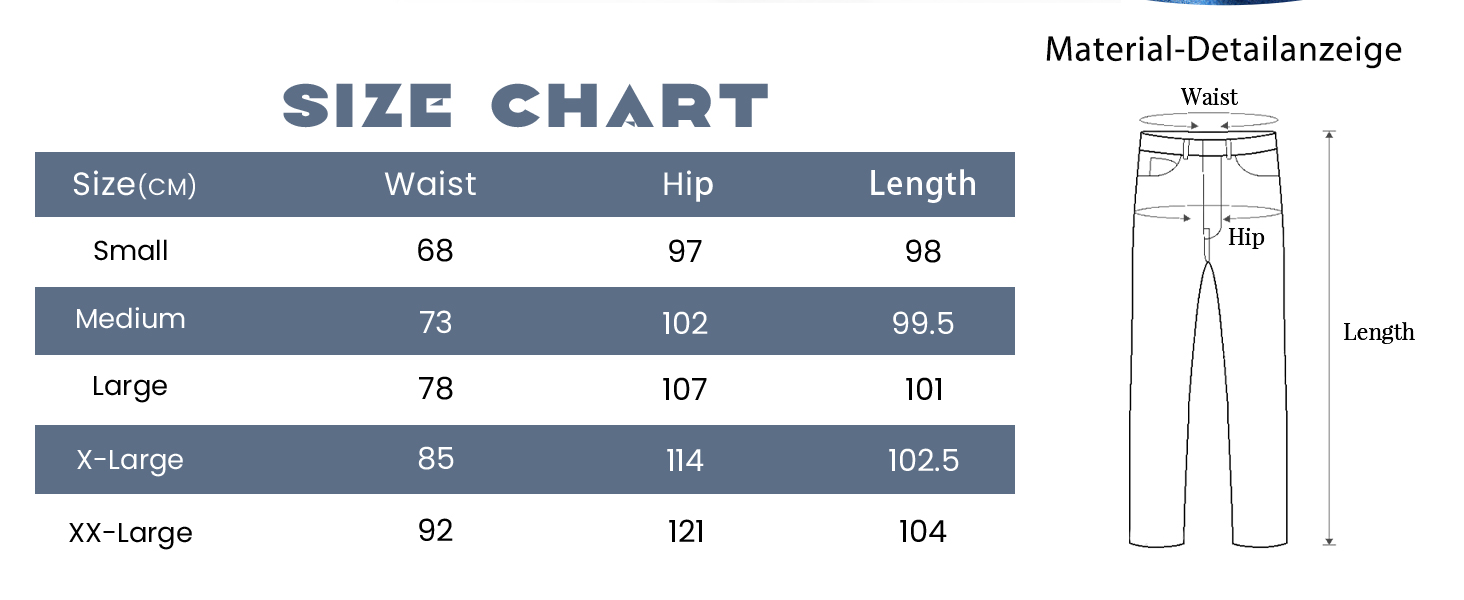Click the hip value 114 for X-Large
The width and height of the screenshot is (1464, 600).
point(685,460)
